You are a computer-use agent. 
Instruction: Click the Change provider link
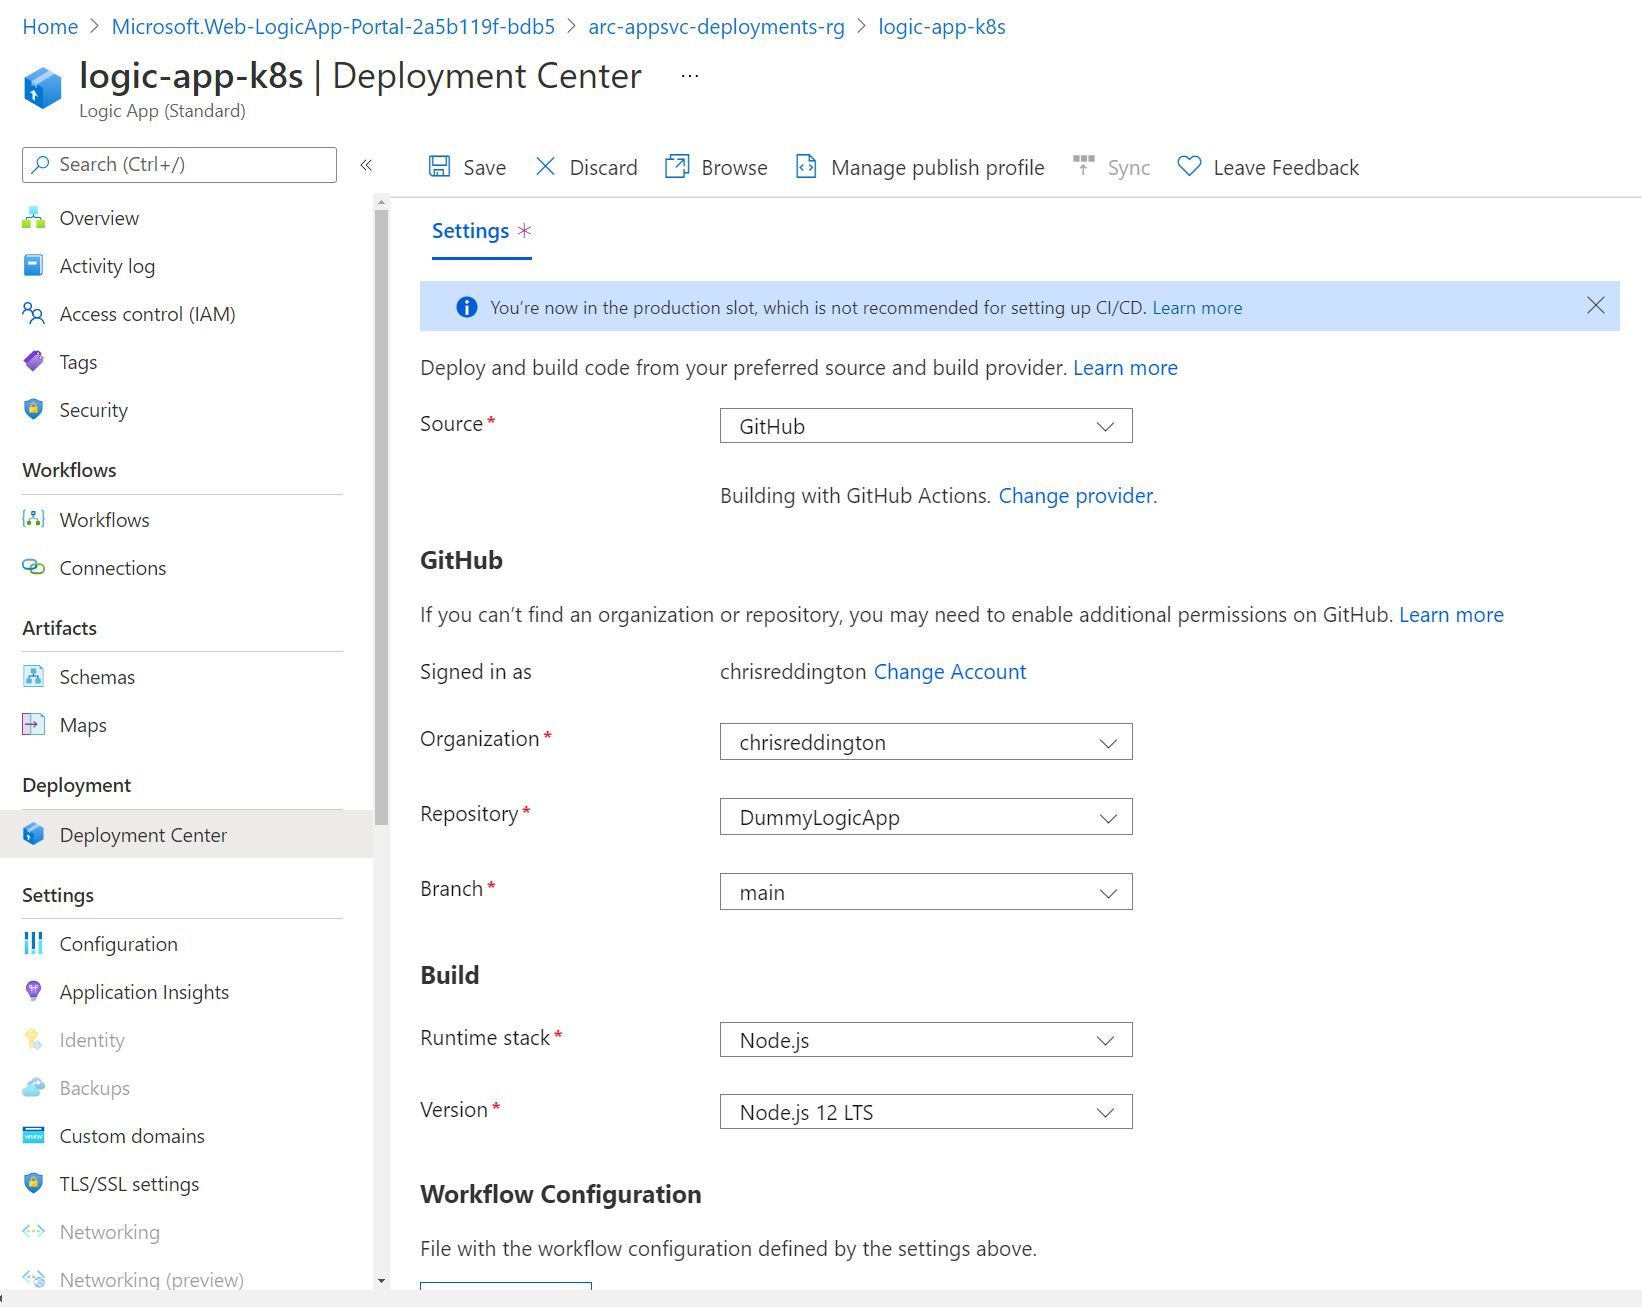click(1077, 495)
